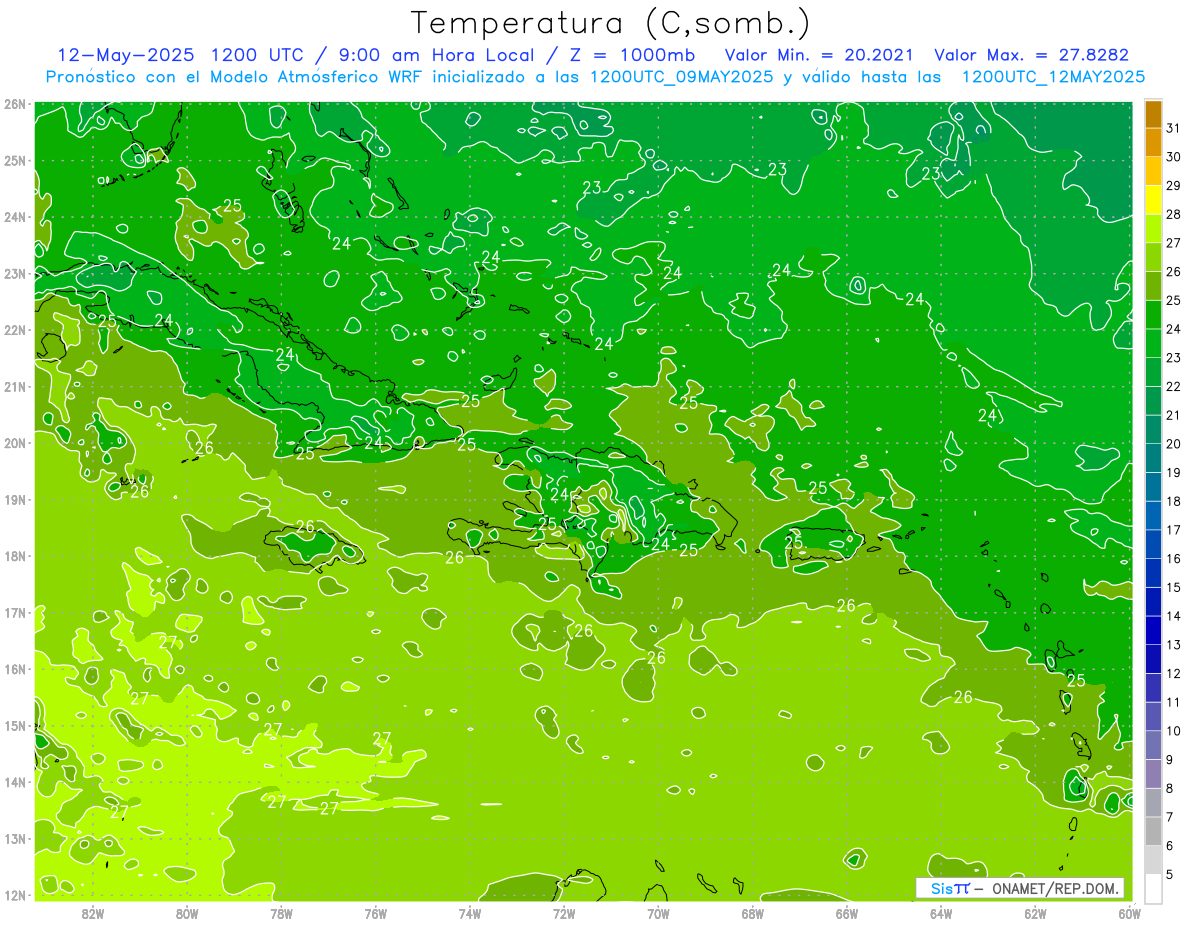Click the '28' label on the color scale
This screenshot has width=1200, height=927.
[1173, 215]
